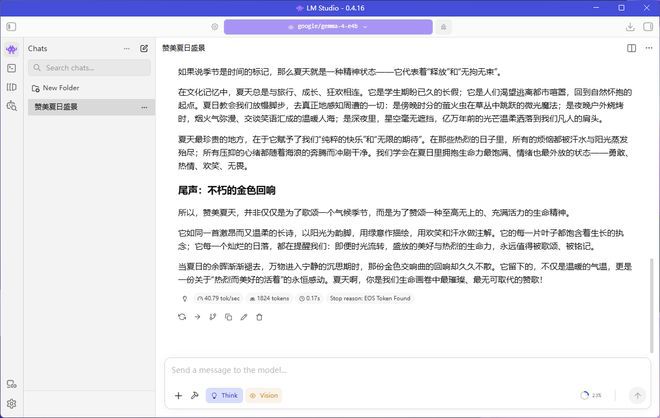Image resolution: width=660 pixels, height=418 pixels.
Task: Open chat header more options menu
Action: pyautogui.click(x=649, y=48)
